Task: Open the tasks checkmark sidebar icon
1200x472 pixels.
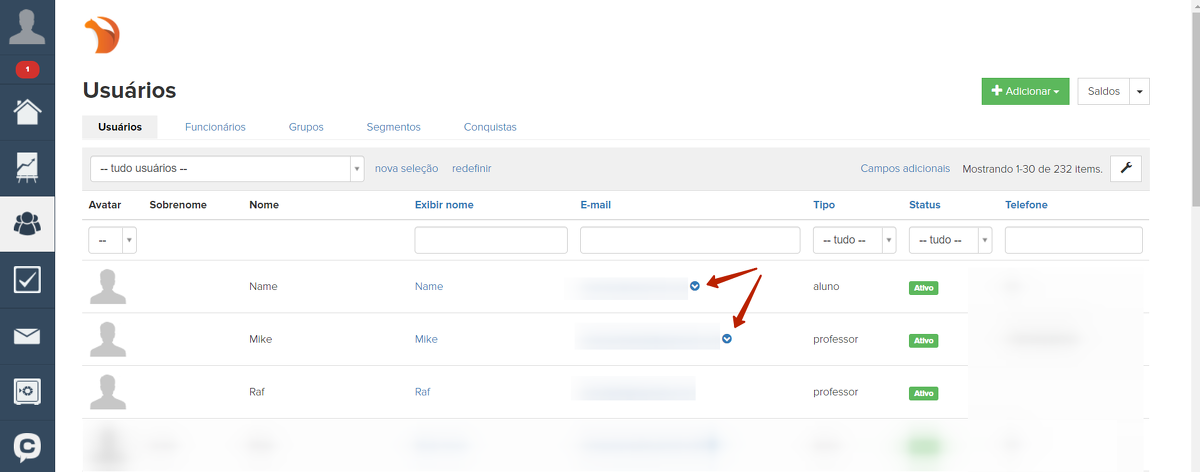Action: pyautogui.click(x=27, y=279)
